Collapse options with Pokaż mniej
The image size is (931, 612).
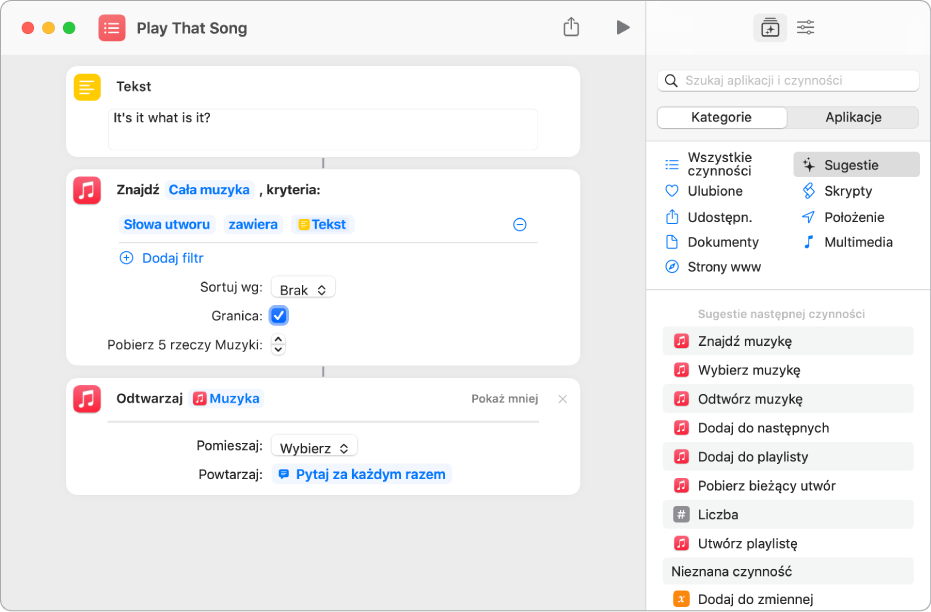coord(505,399)
